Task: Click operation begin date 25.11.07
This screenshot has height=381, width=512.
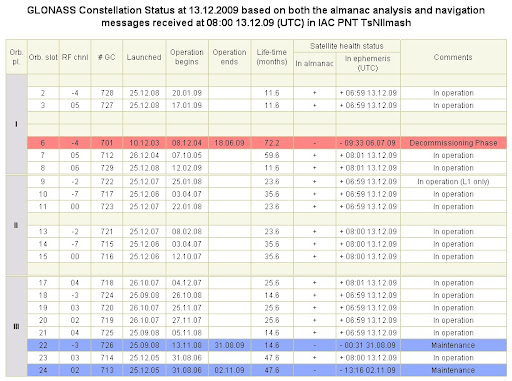Action: [187, 308]
